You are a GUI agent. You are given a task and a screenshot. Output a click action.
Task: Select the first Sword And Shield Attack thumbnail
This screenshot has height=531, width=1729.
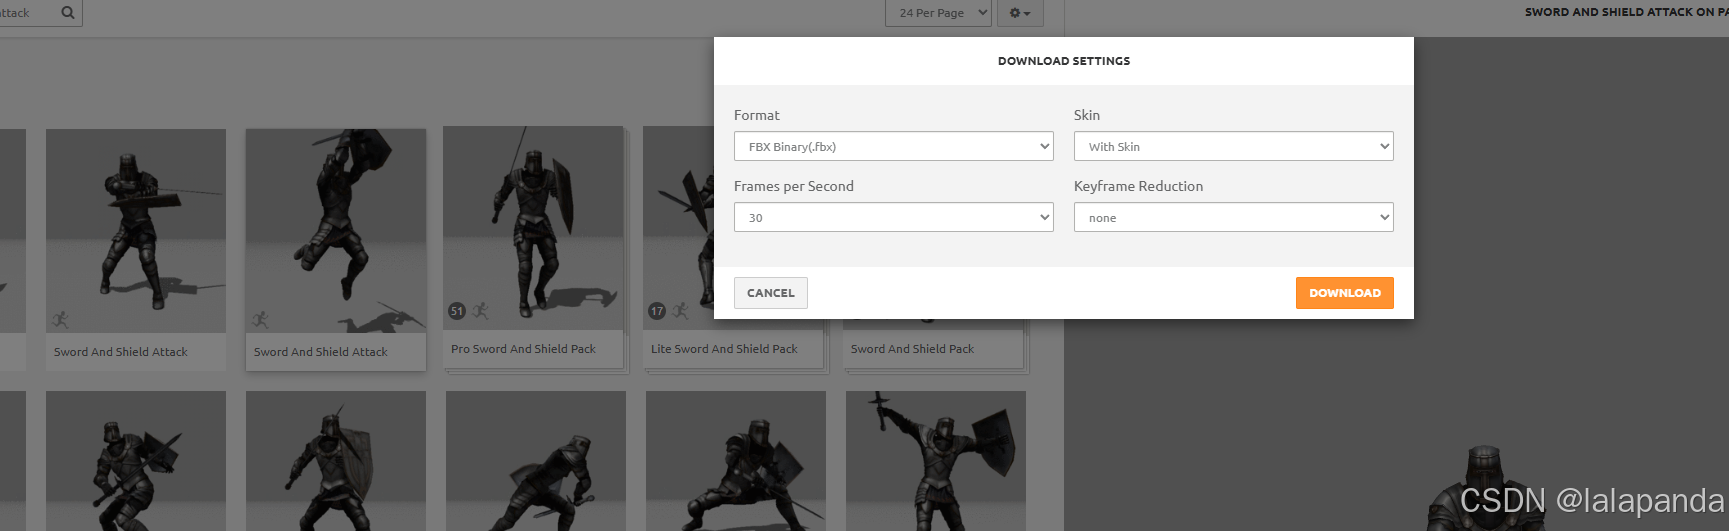click(136, 231)
